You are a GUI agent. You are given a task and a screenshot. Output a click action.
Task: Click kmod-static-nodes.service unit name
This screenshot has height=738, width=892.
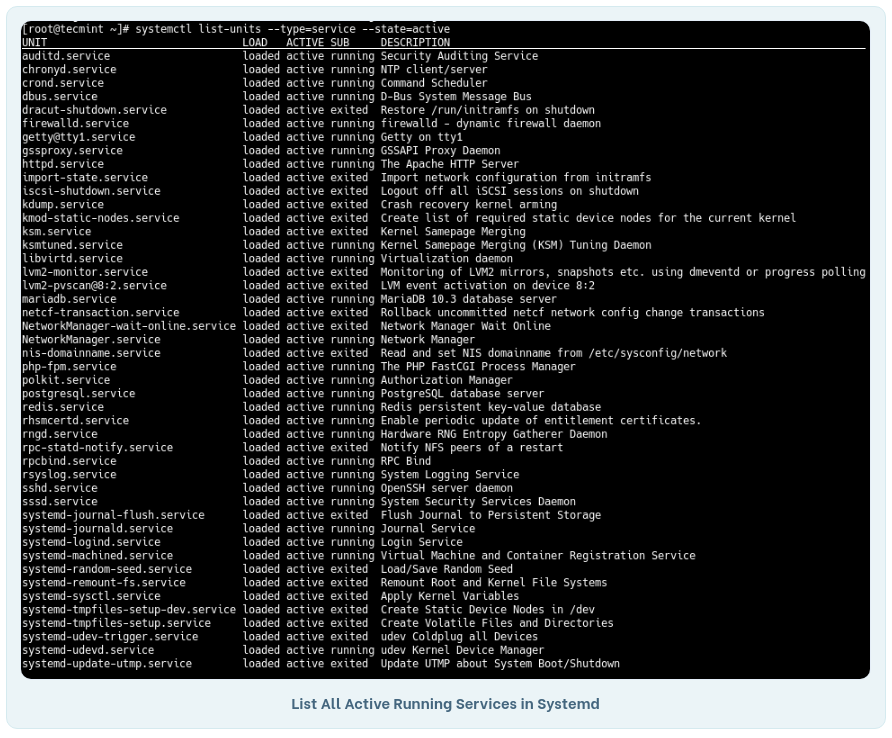click(101, 218)
